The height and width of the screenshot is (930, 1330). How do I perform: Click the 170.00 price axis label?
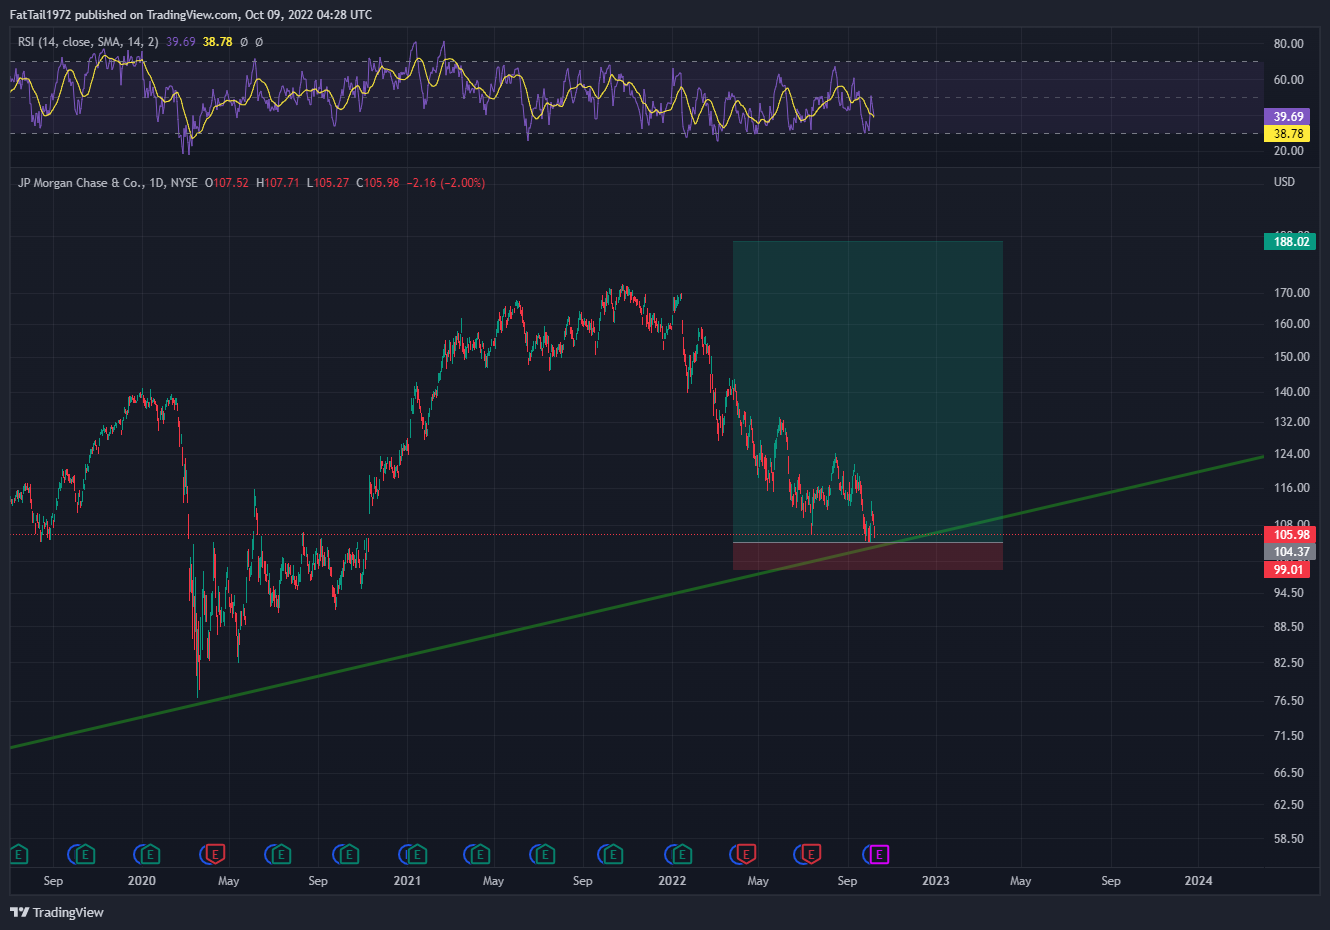1291,293
